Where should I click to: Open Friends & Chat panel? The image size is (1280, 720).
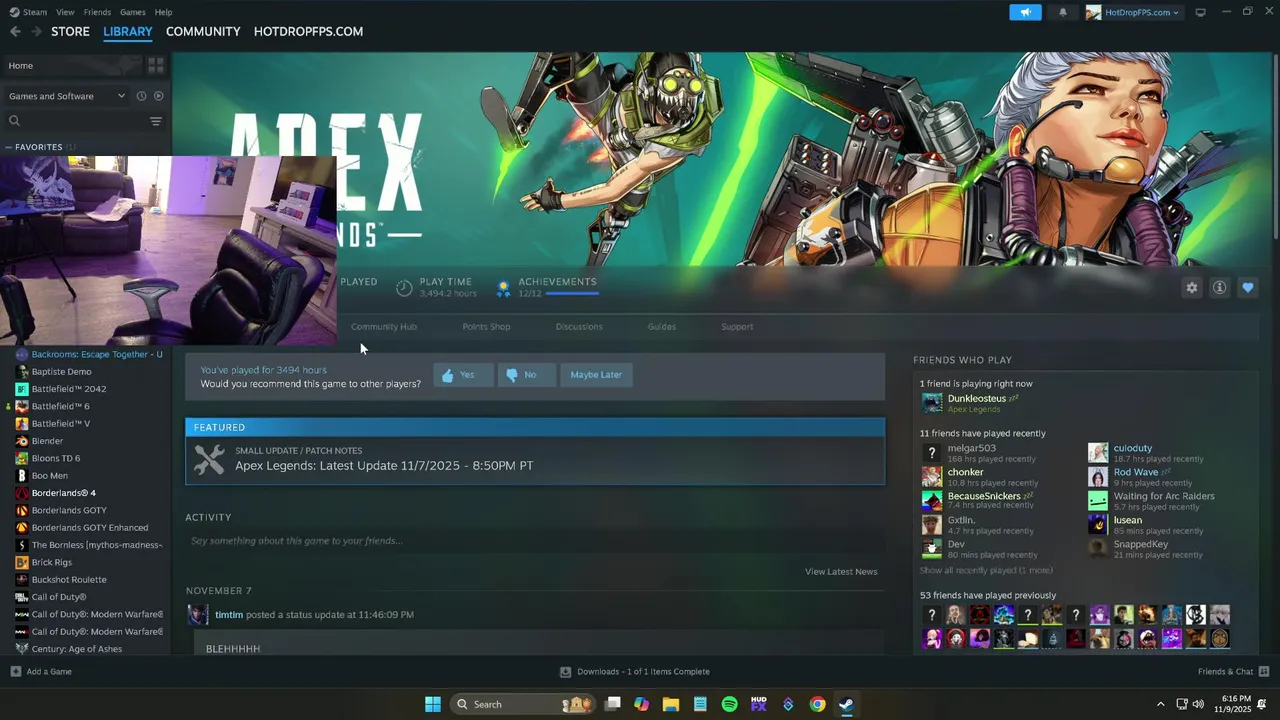1233,672
